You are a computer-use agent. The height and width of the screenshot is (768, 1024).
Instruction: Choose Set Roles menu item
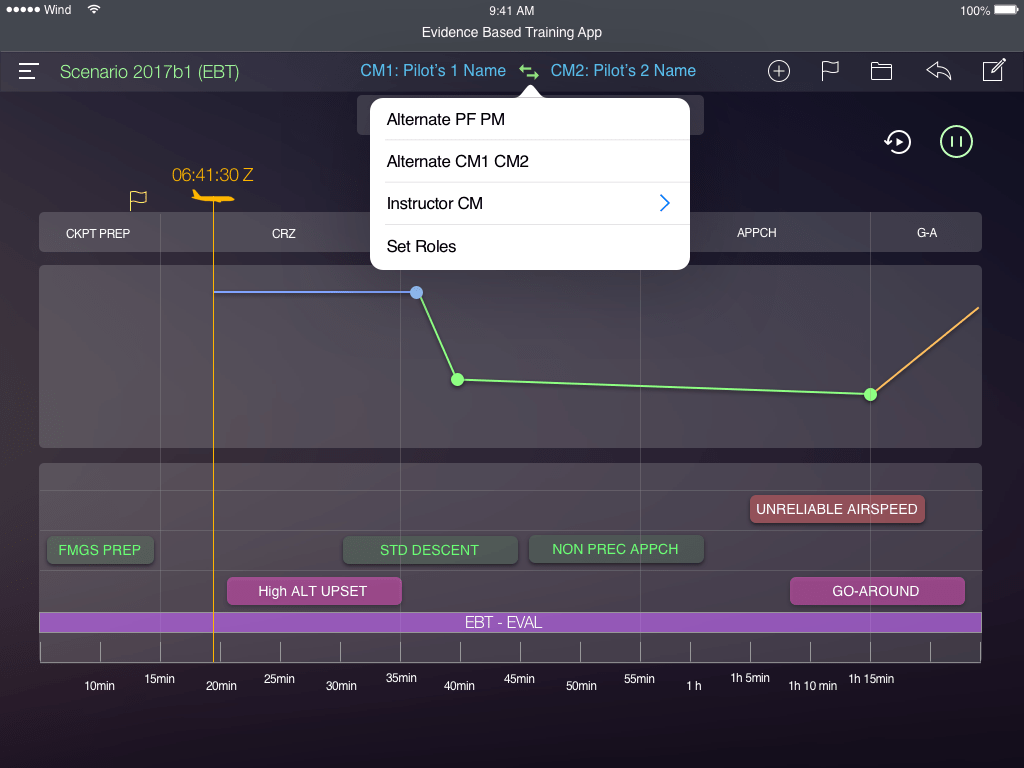click(x=530, y=246)
